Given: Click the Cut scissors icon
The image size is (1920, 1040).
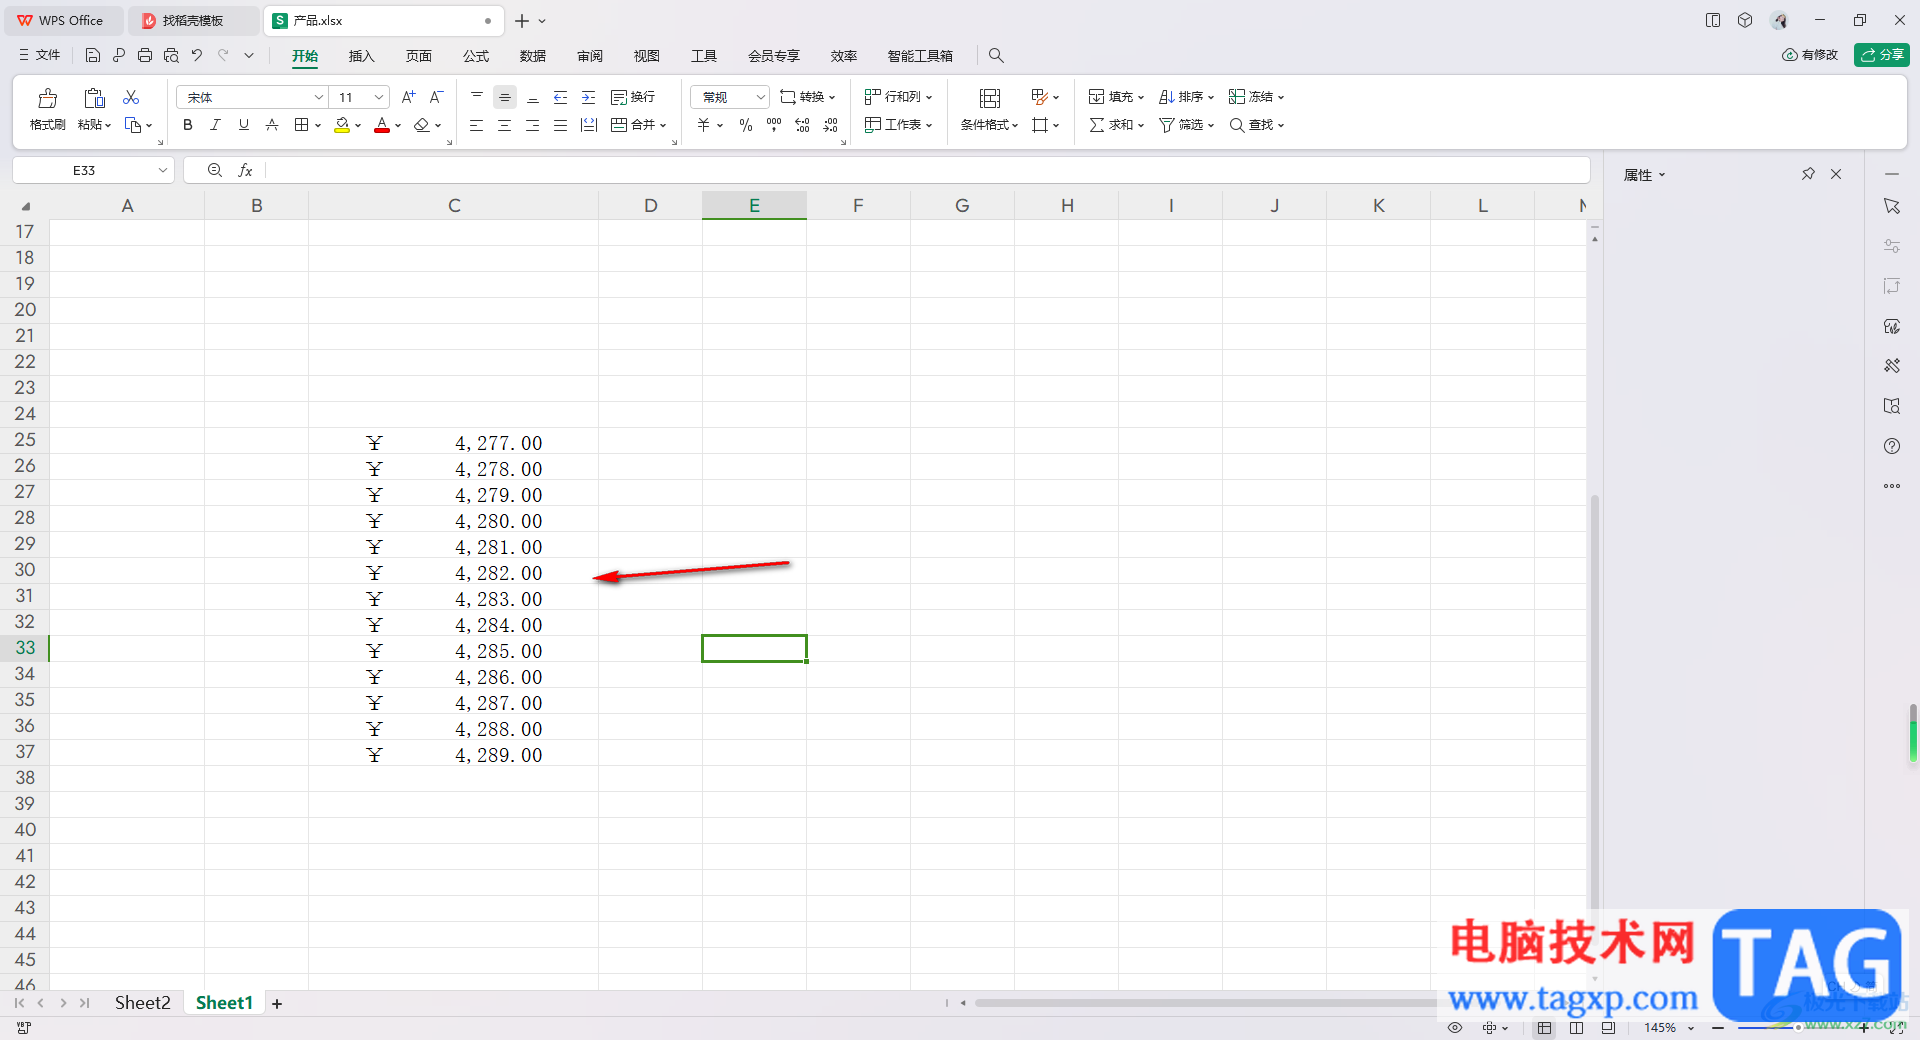Looking at the screenshot, I should [131, 97].
